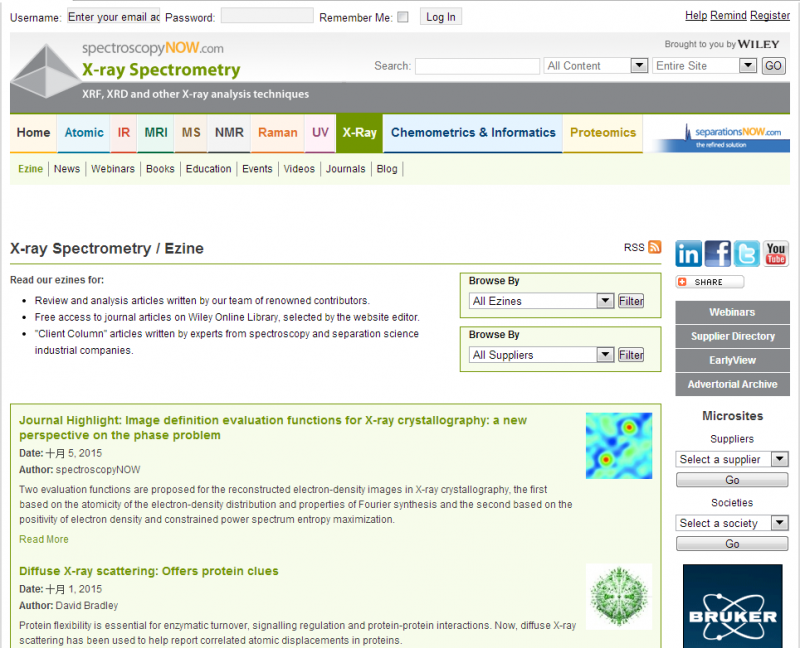Screen dimensions: 800x648
Task: Open the Journals submenu item
Action: [345, 169]
